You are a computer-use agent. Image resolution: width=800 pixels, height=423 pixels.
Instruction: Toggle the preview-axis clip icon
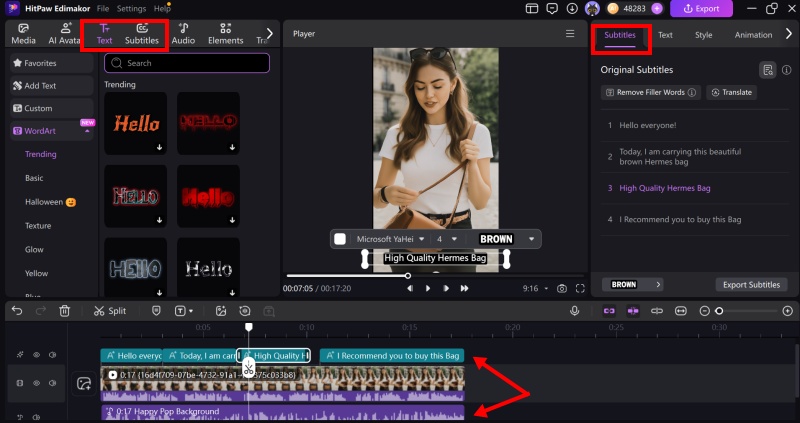pos(657,311)
